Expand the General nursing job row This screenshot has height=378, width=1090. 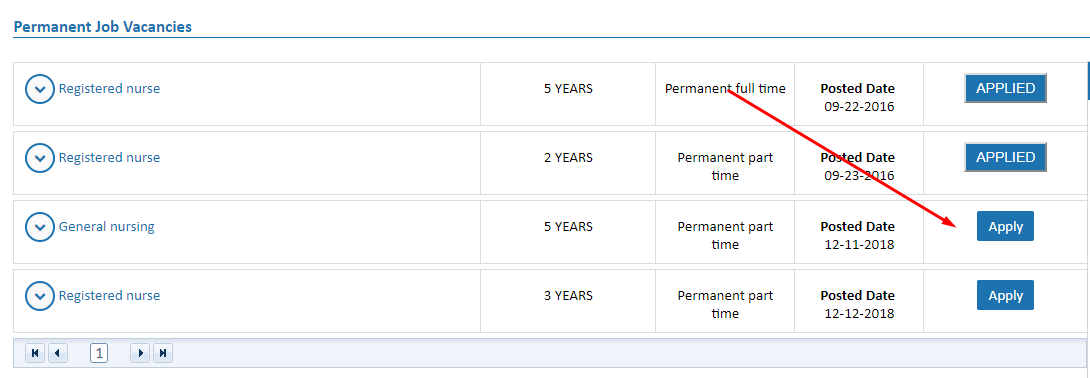[40, 227]
